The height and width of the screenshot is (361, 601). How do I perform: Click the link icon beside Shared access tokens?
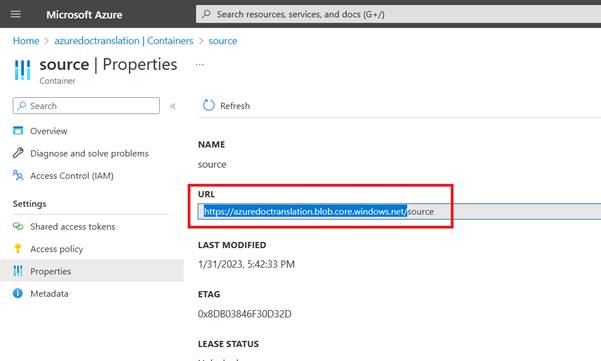pyautogui.click(x=18, y=226)
